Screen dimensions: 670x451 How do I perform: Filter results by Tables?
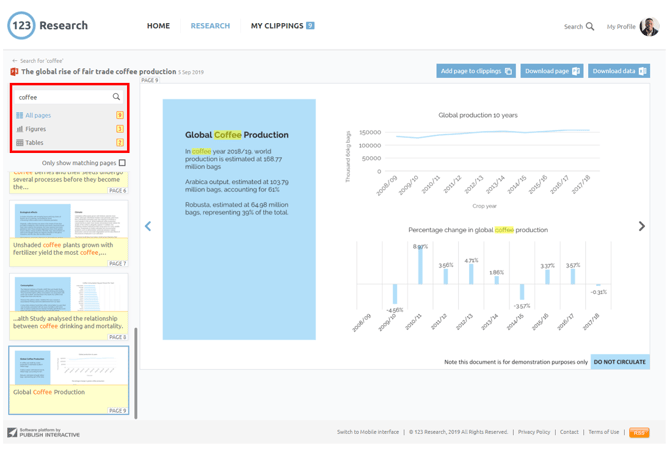[35, 143]
